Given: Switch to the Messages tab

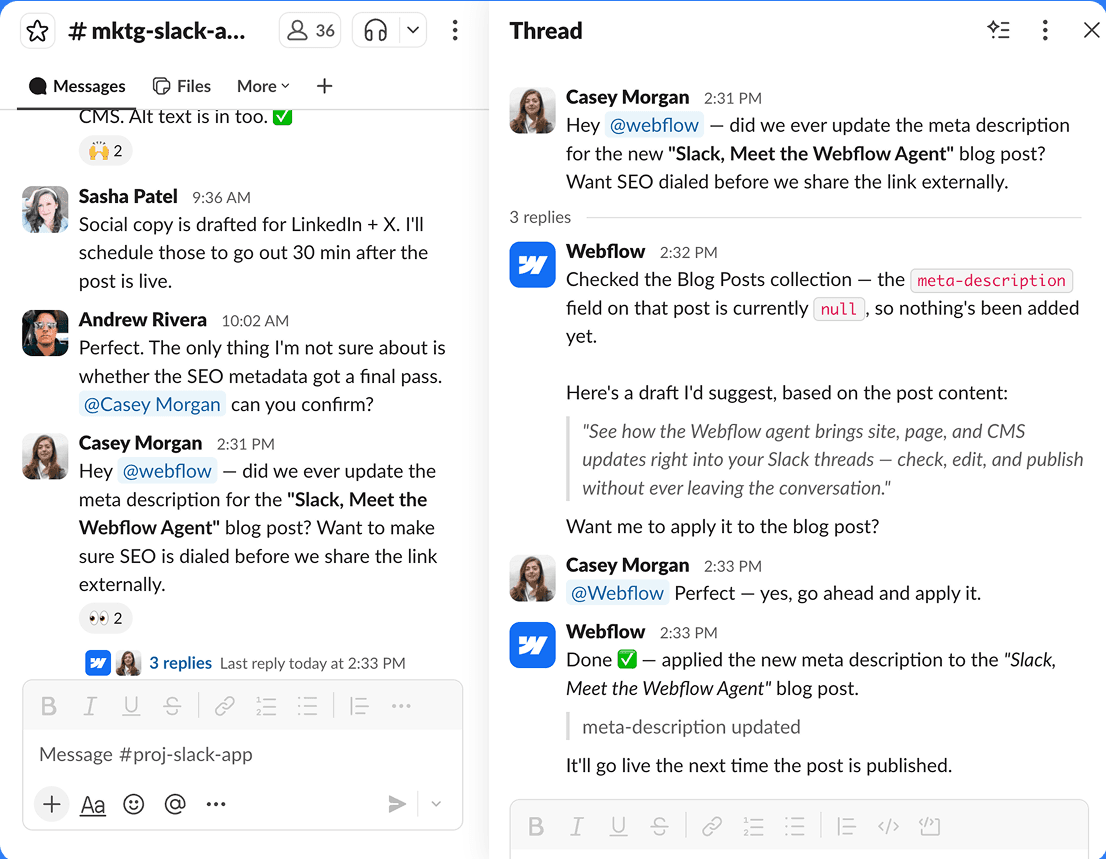Looking at the screenshot, I should point(77,86).
